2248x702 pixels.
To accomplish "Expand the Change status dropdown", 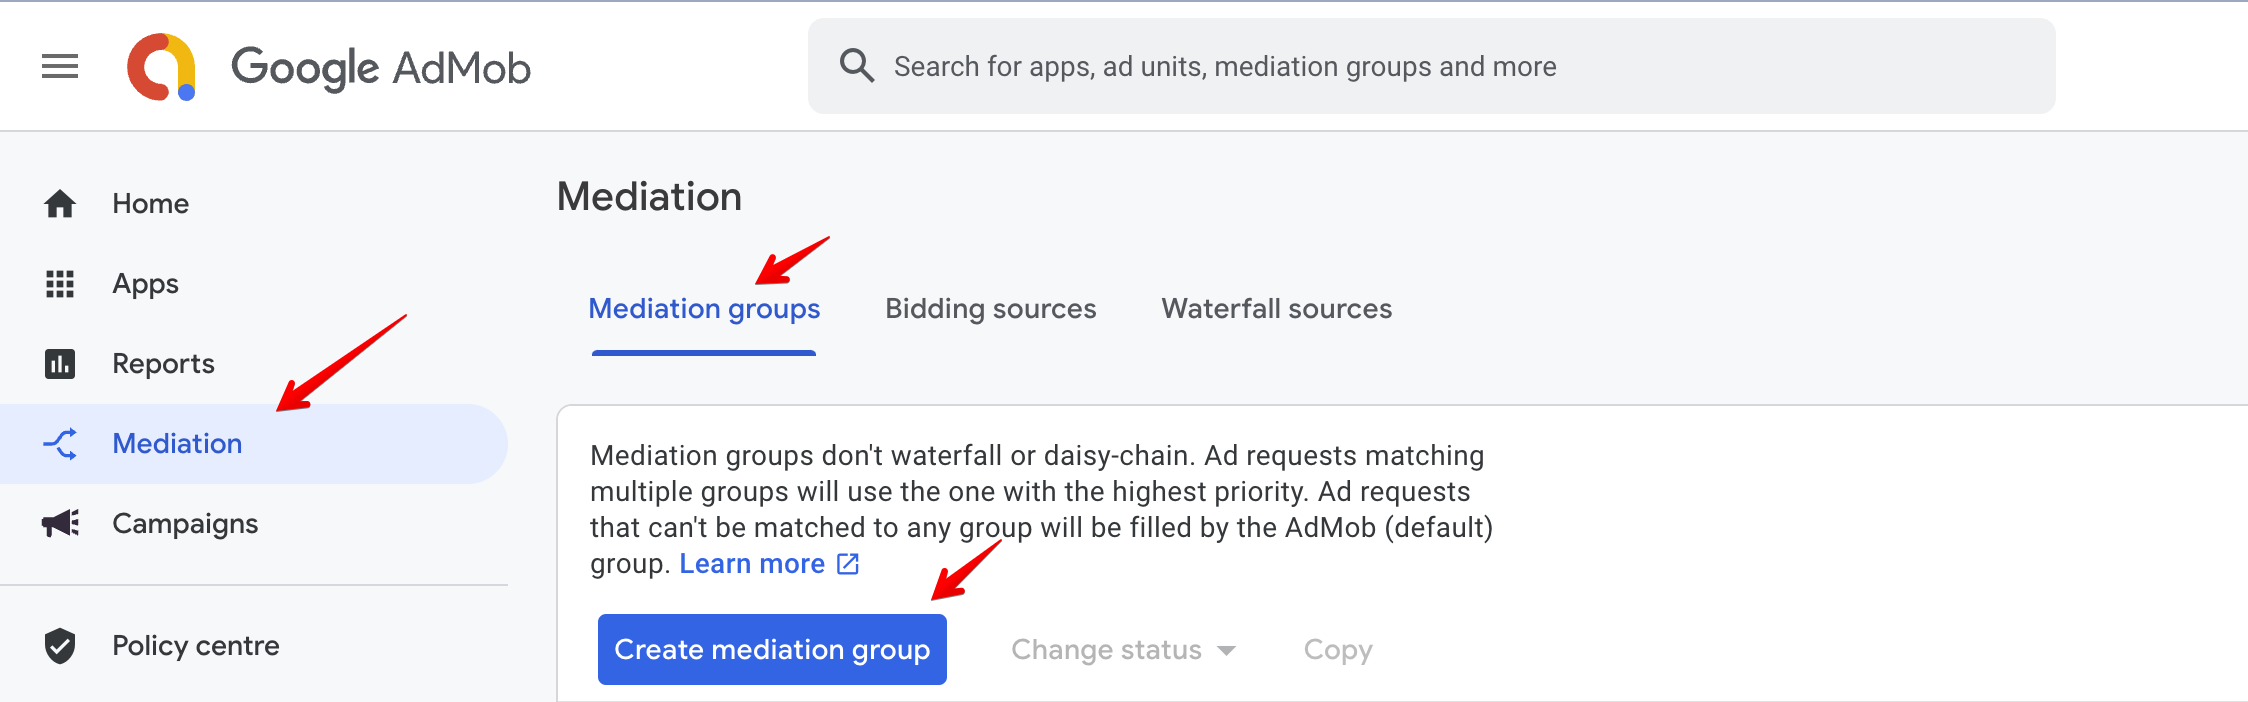I will point(1124,650).
